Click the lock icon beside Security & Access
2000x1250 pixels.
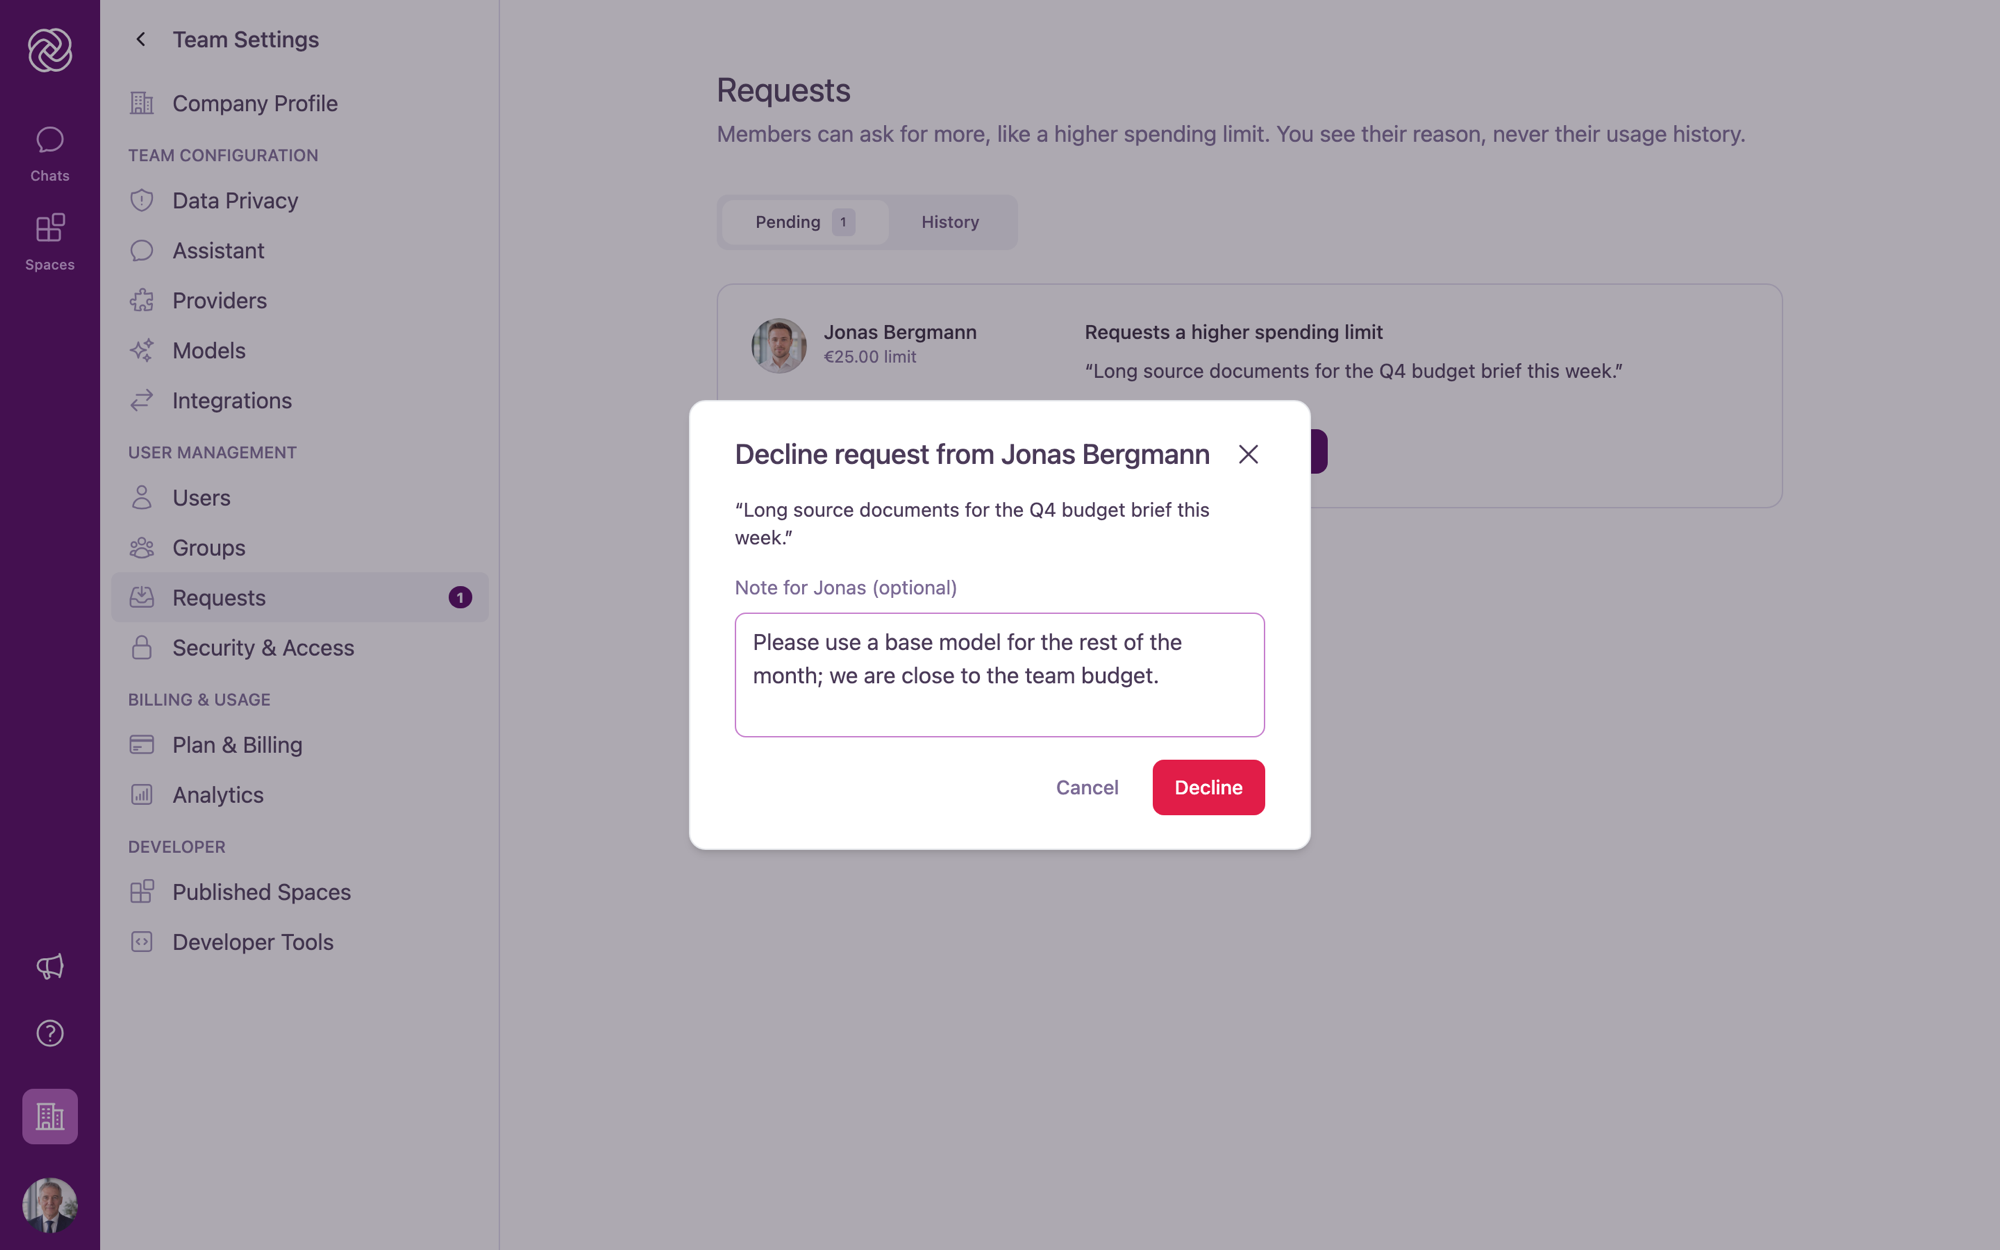tap(142, 647)
